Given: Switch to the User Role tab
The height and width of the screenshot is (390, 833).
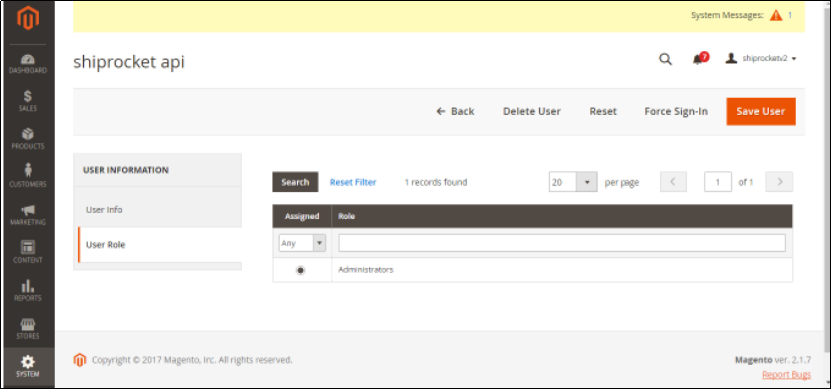Looking at the screenshot, I should point(158,245).
